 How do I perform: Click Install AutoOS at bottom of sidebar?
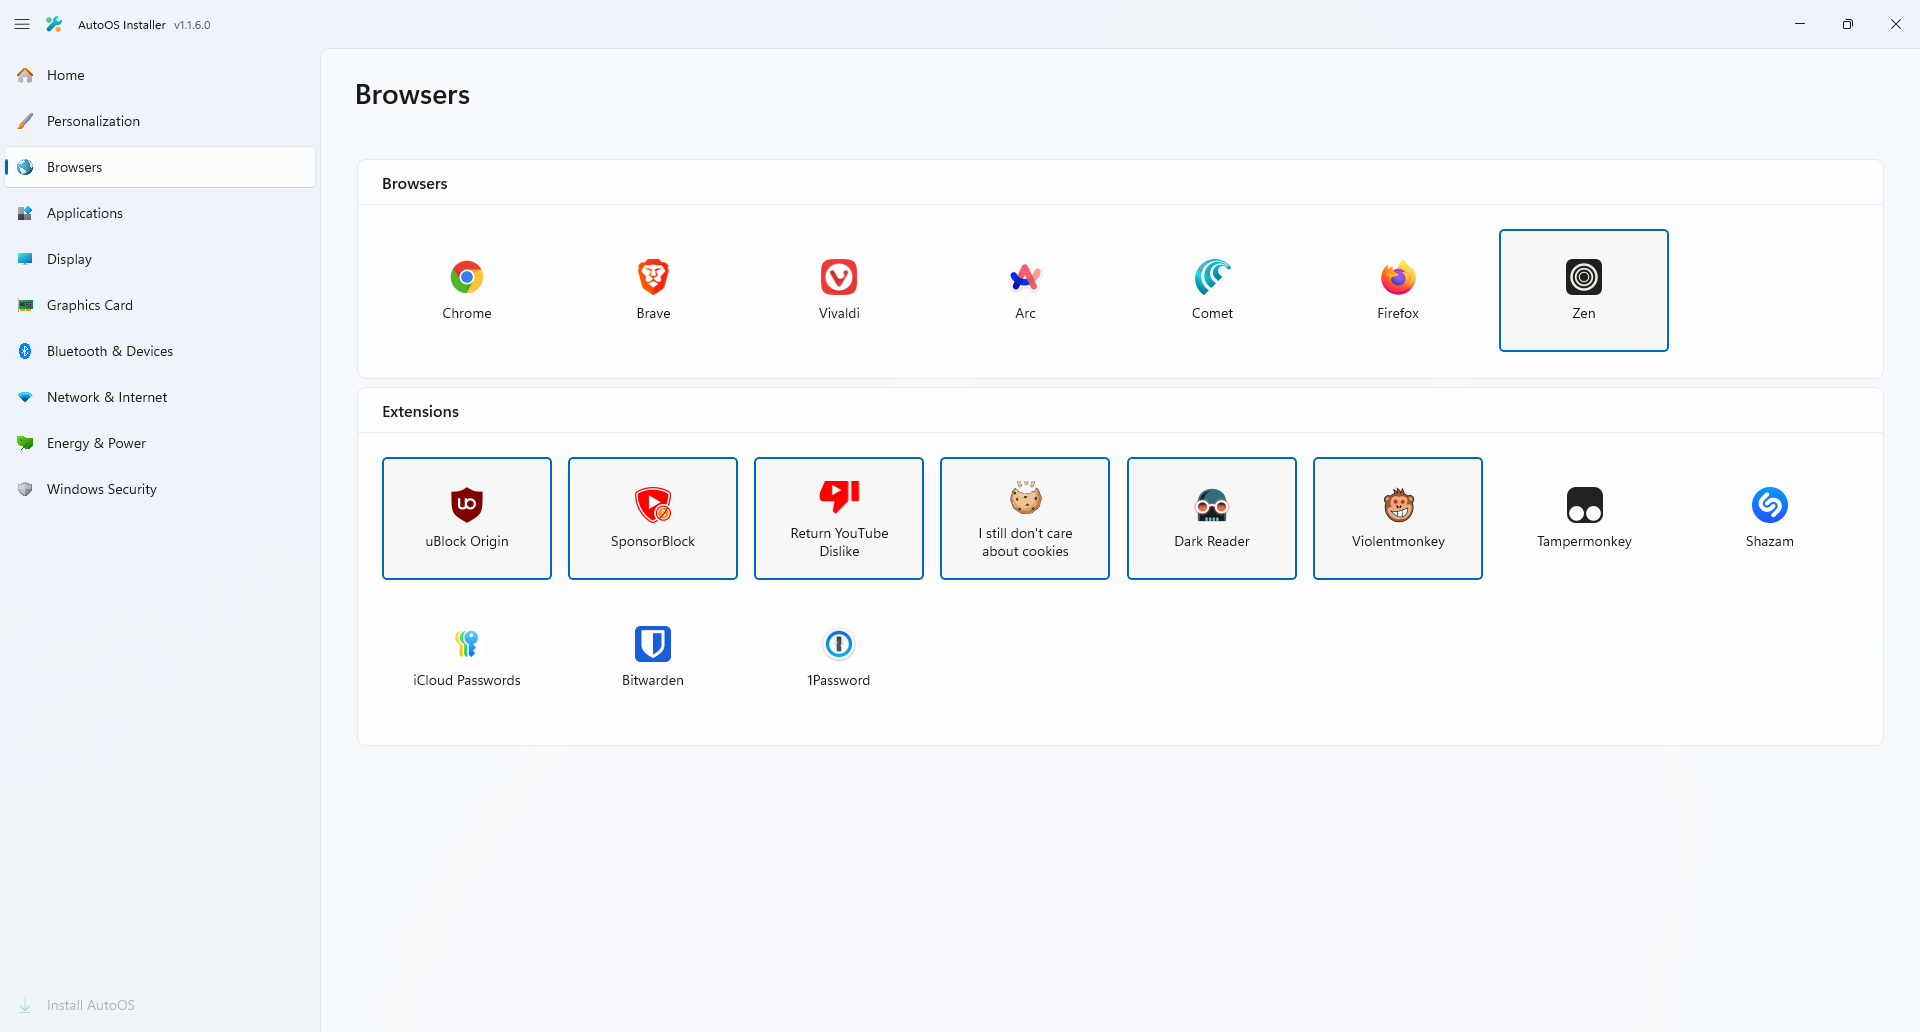point(160,1005)
